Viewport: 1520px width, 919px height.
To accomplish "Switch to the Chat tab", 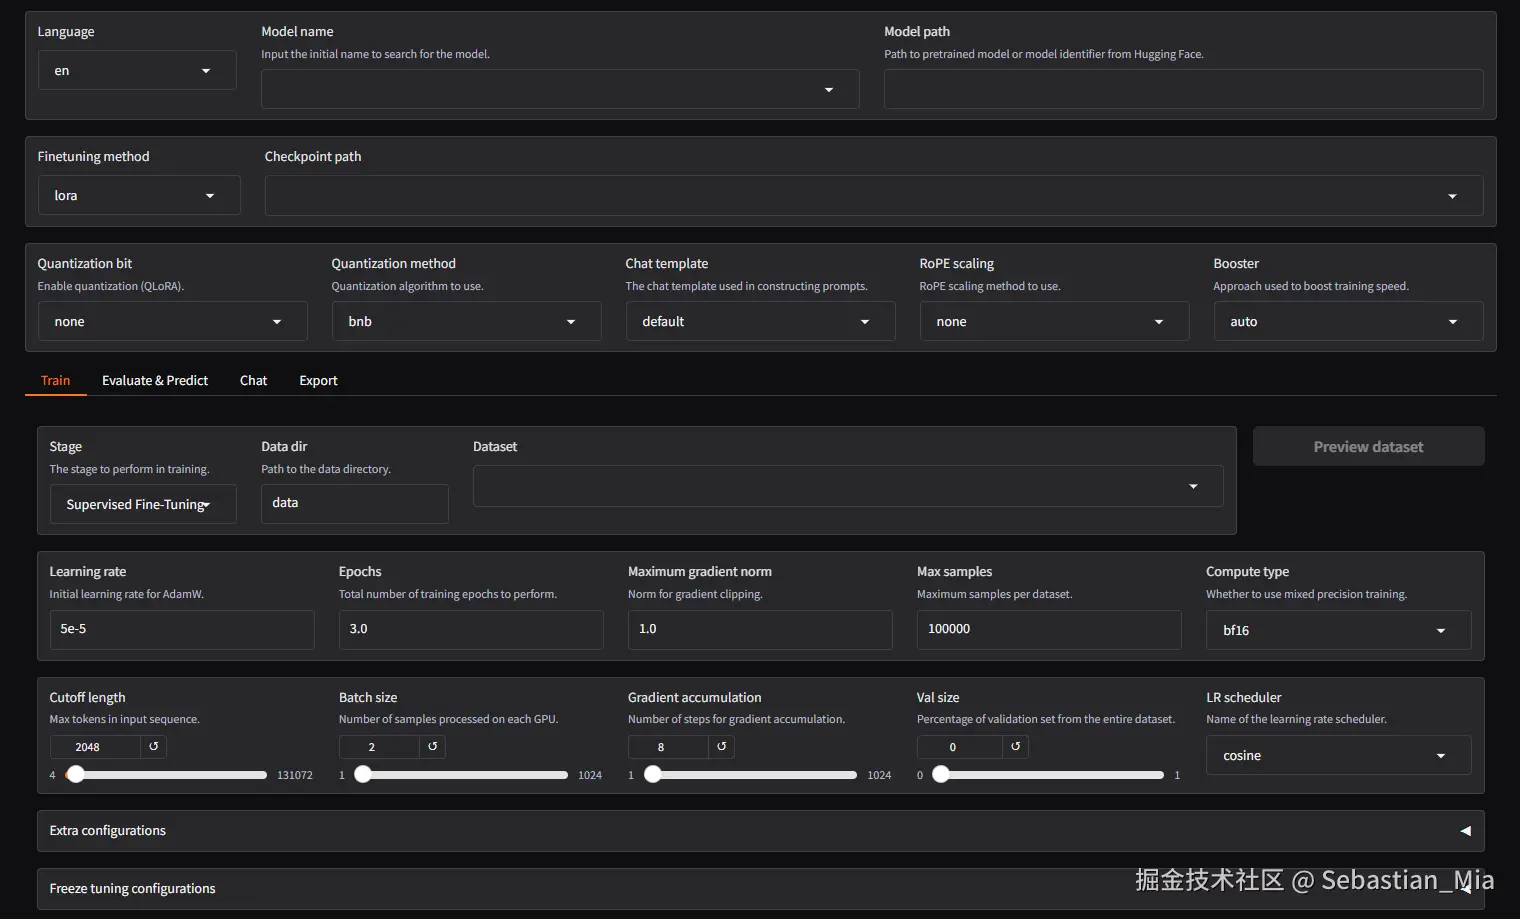I will [254, 381].
